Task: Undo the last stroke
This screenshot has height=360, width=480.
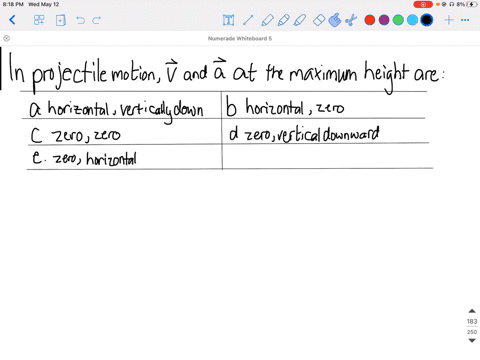Action: [80, 20]
